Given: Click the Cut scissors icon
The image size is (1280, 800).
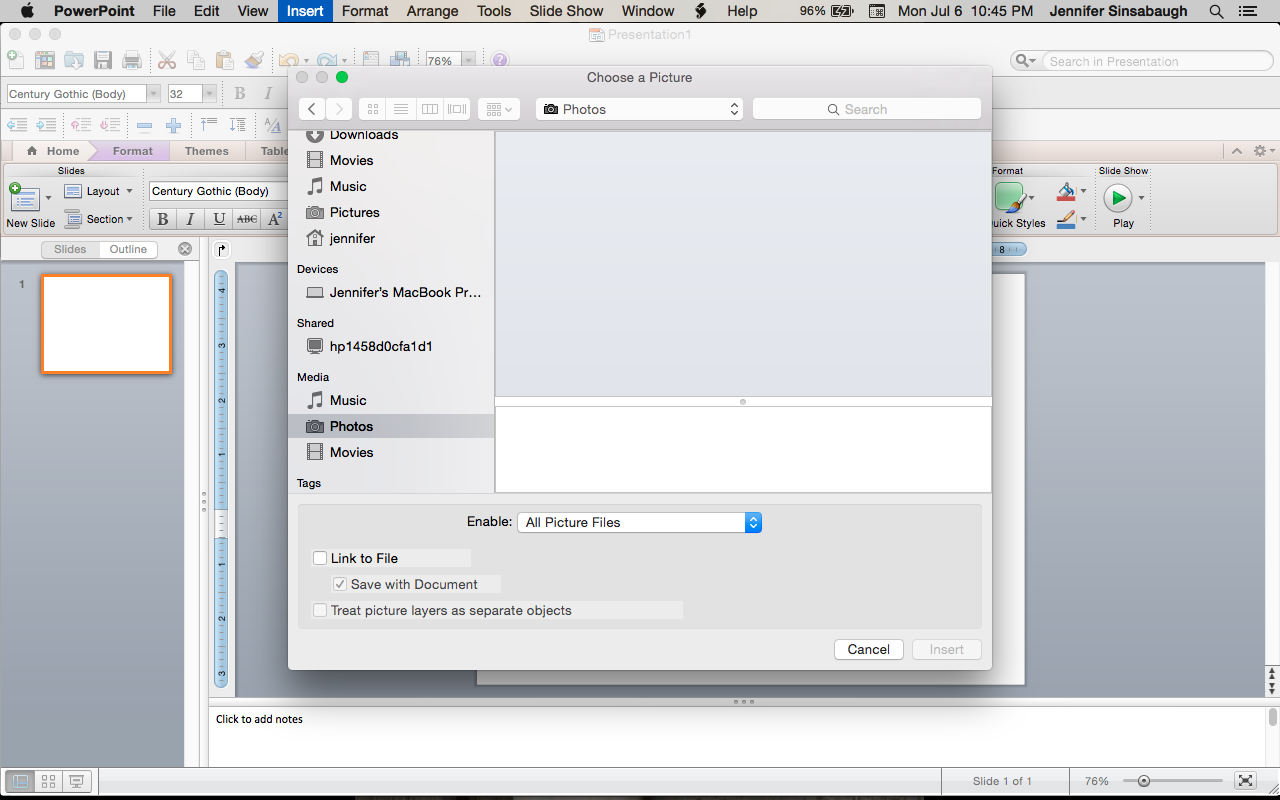Looking at the screenshot, I should tap(167, 60).
